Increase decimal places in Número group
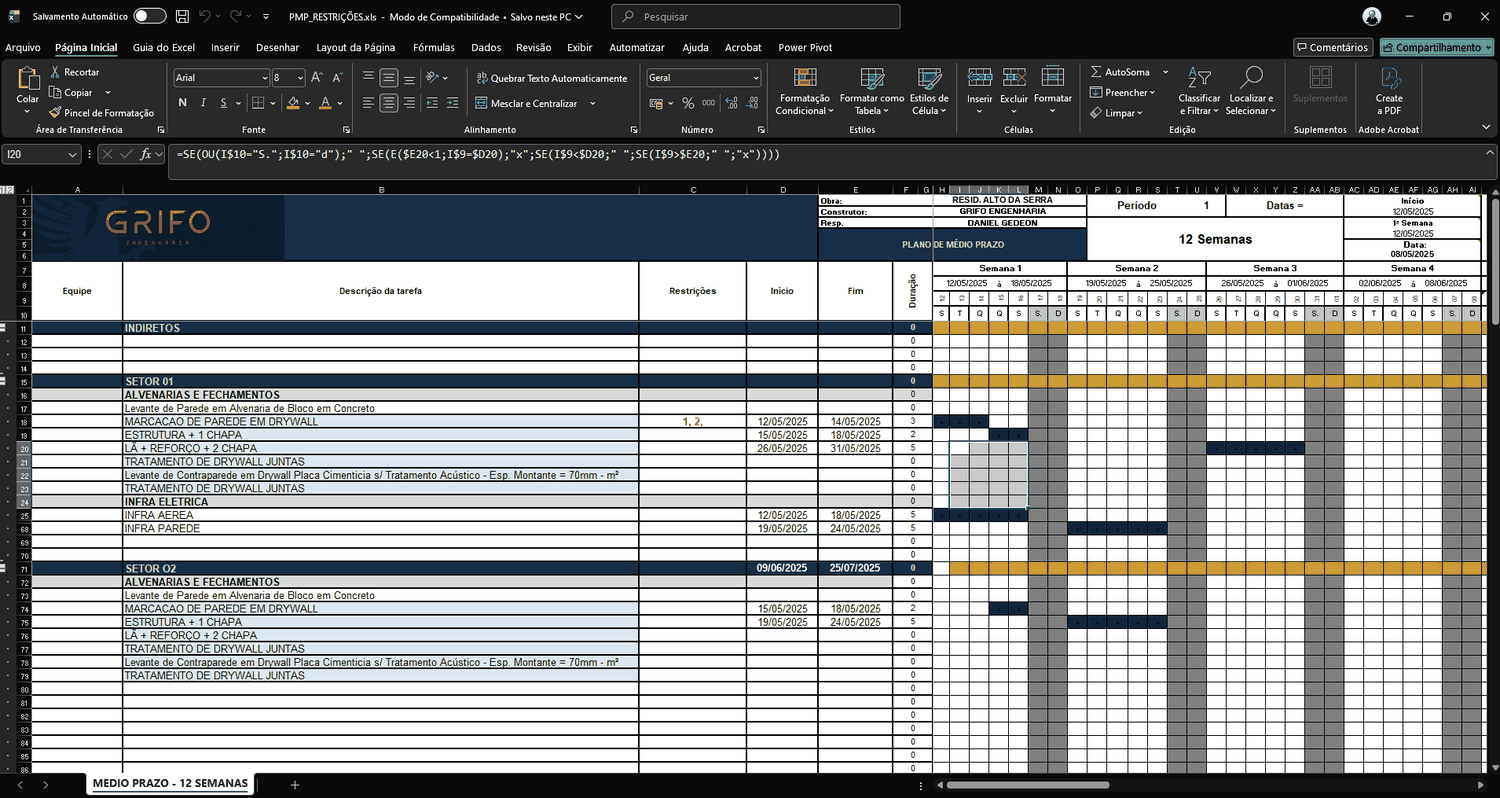 point(732,103)
